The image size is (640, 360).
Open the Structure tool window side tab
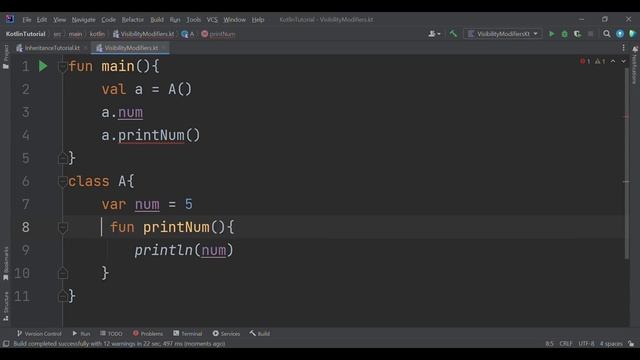pos(6,306)
